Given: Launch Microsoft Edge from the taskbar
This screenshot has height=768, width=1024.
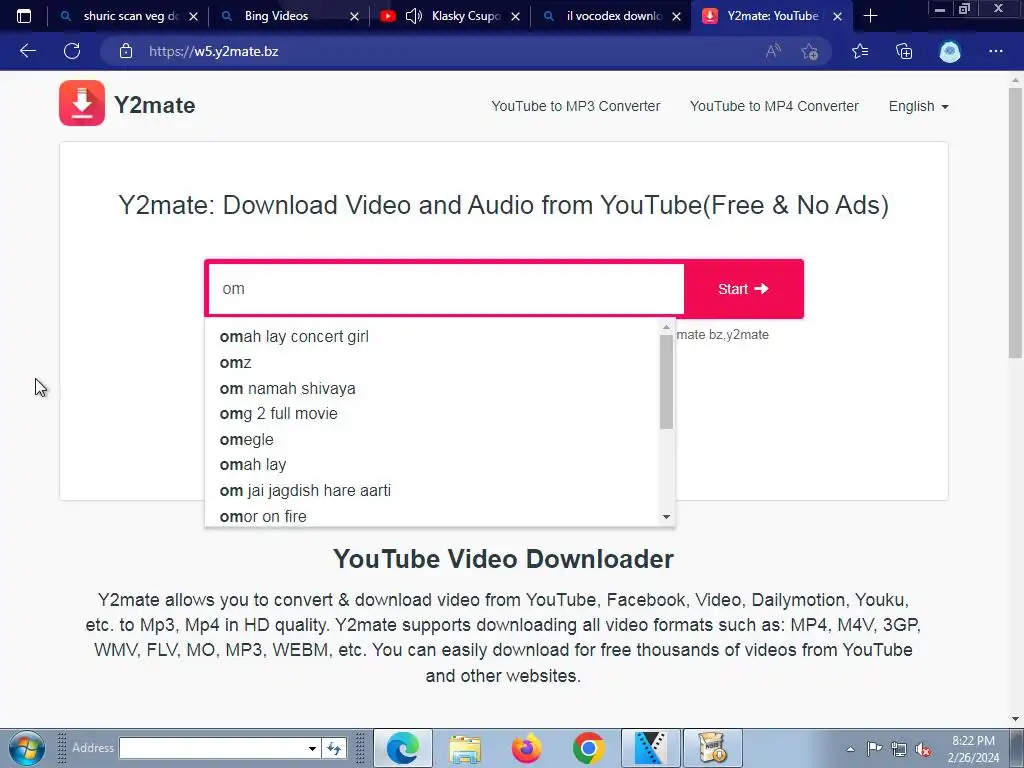Looking at the screenshot, I should 402,748.
